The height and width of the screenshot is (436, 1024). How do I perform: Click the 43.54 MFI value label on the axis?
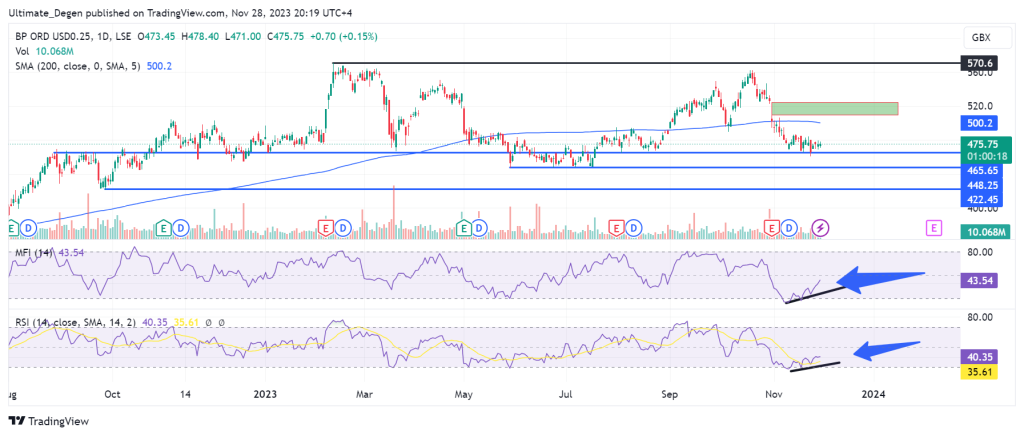978,281
